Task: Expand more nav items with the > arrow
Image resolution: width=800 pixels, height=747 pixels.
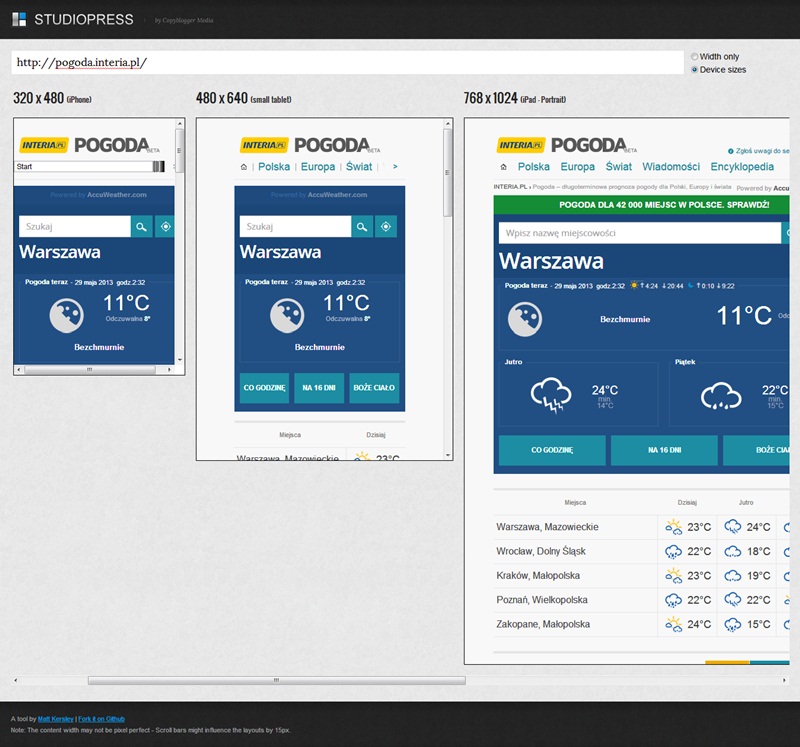Action: point(395,166)
